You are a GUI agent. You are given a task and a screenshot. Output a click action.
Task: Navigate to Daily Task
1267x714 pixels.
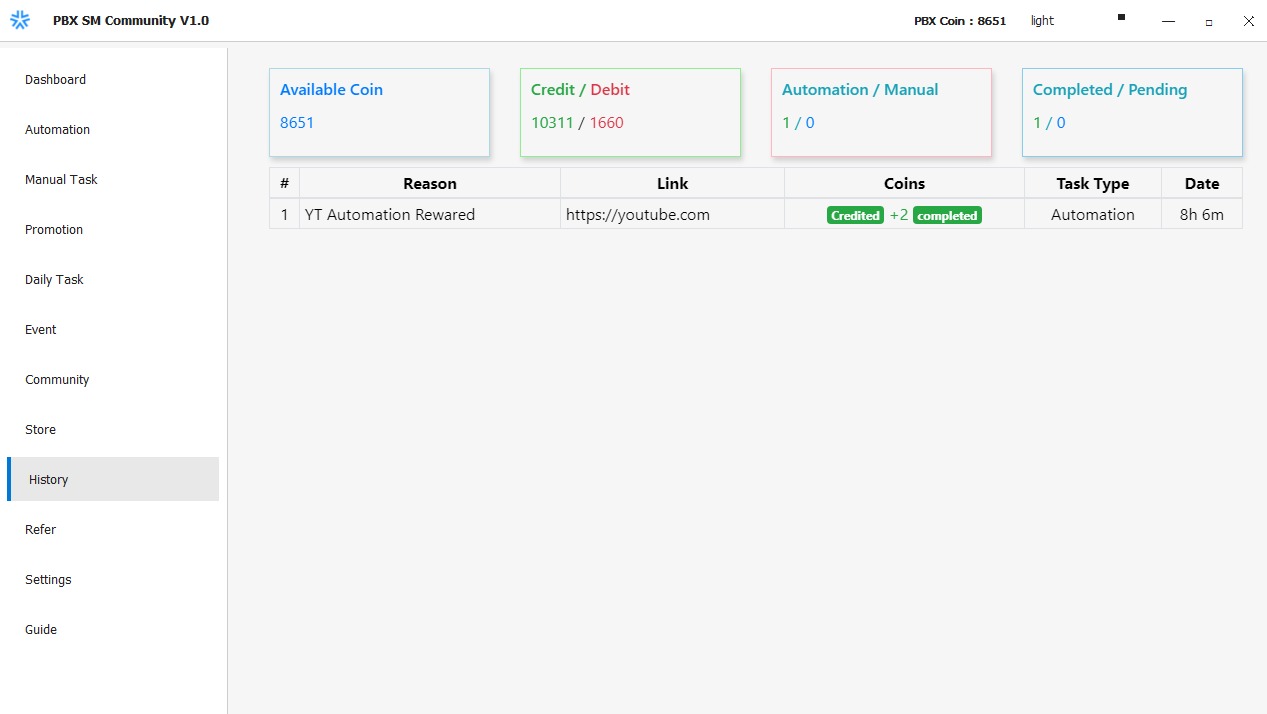click(54, 280)
